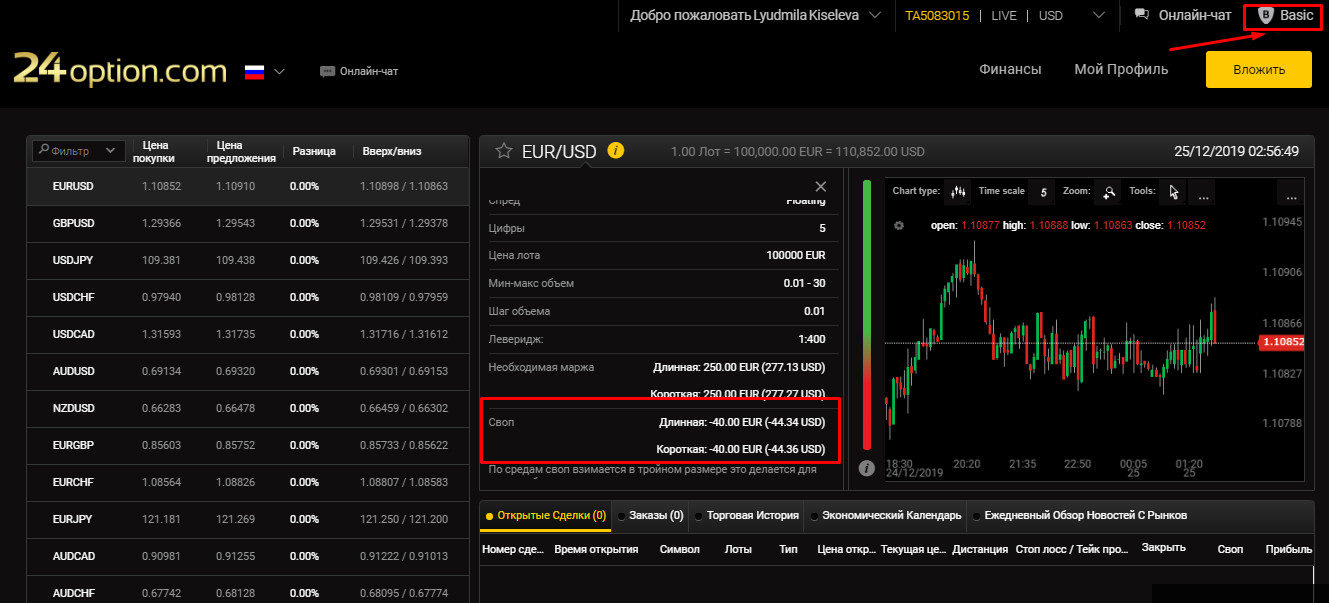Click account number TA5083015
The height and width of the screenshot is (603, 1329).
[937, 15]
